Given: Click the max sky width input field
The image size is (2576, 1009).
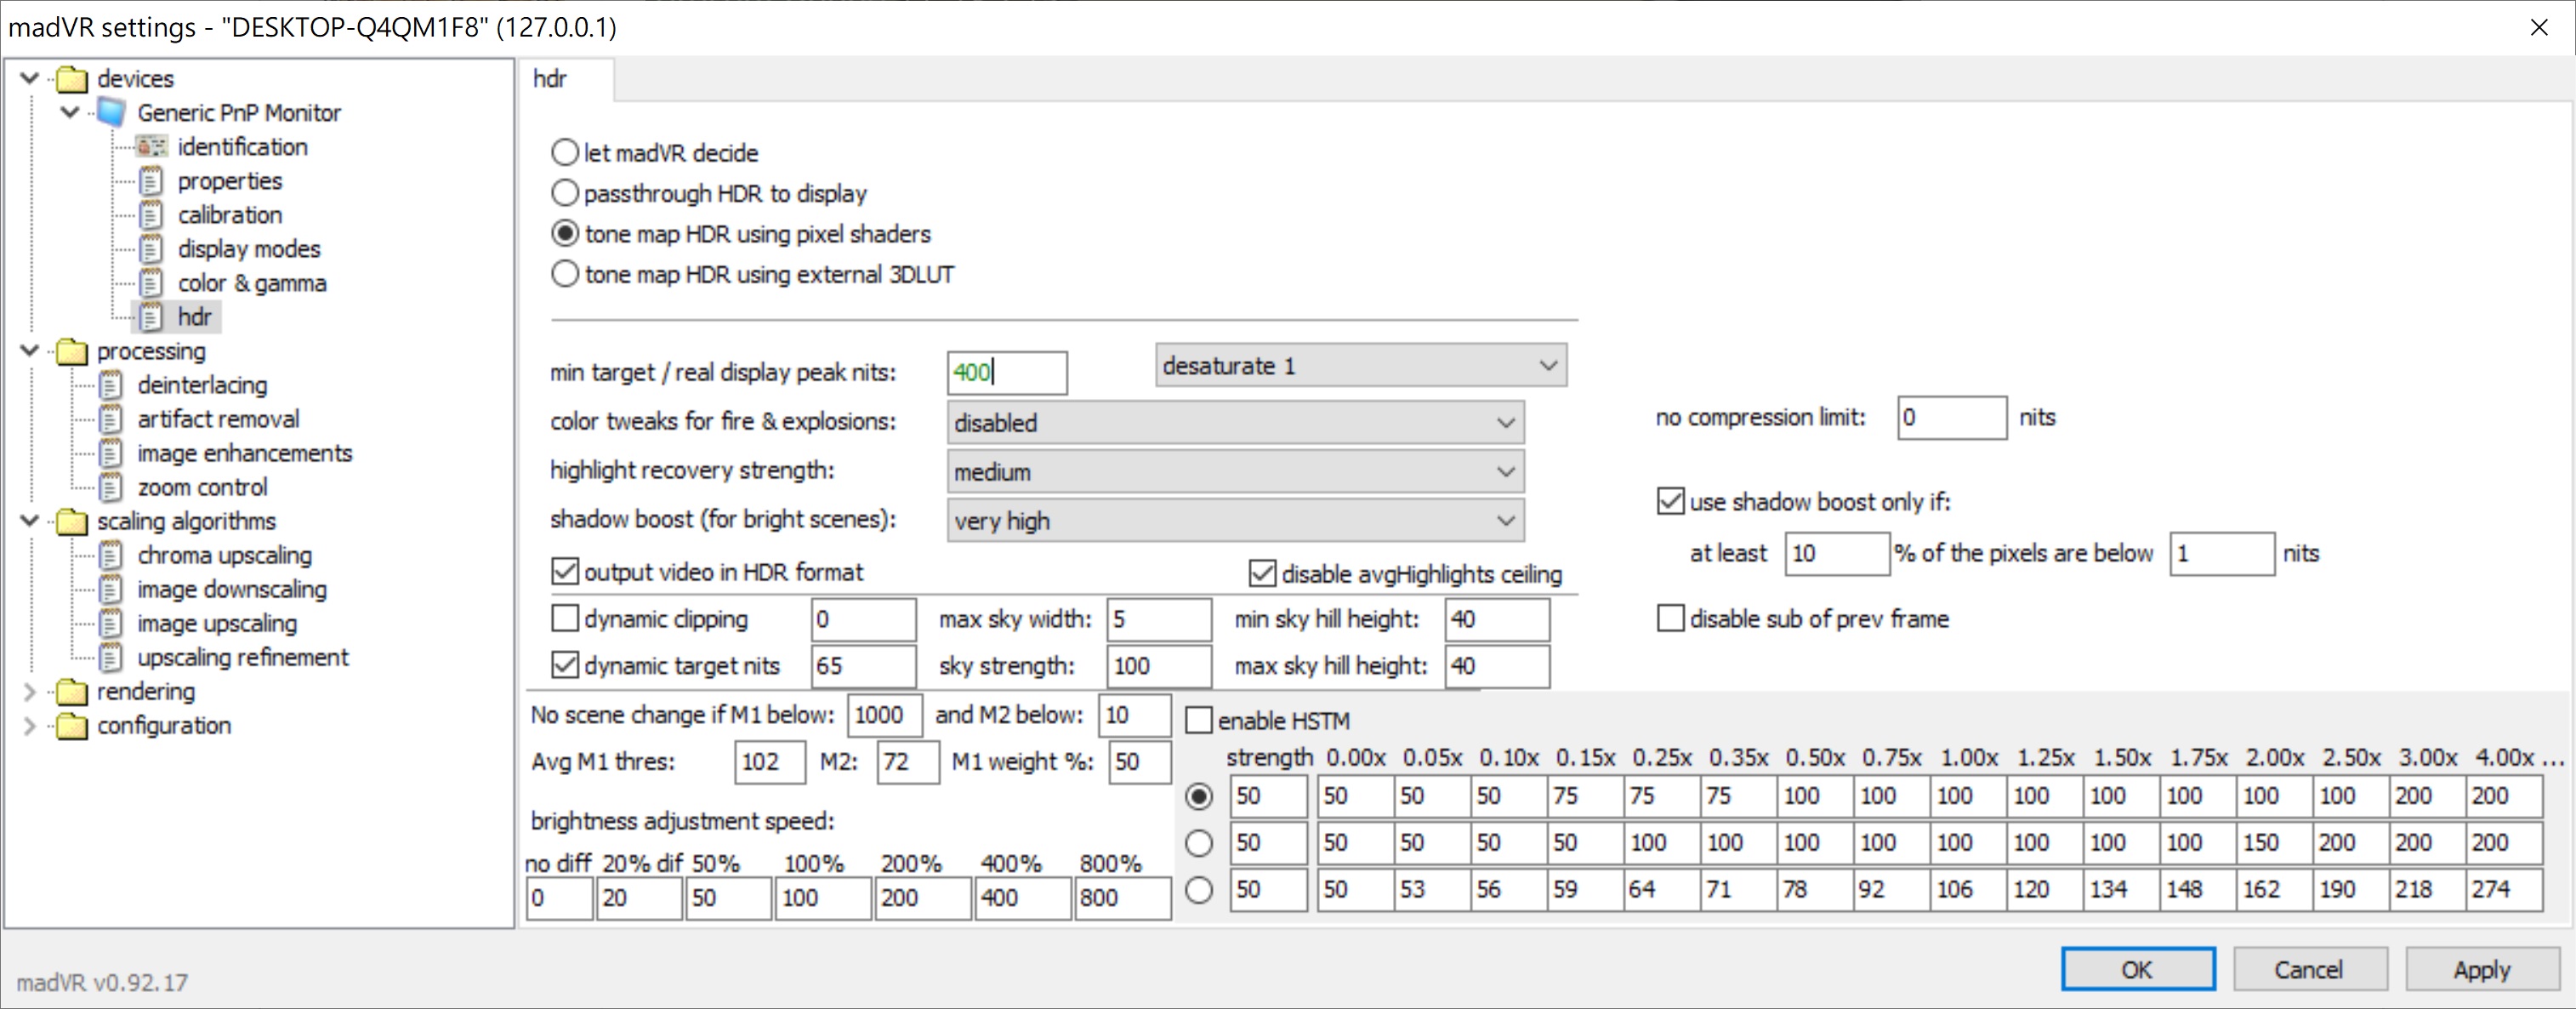Looking at the screenshot, I should pyautogui.click(x=1159, y=619).
